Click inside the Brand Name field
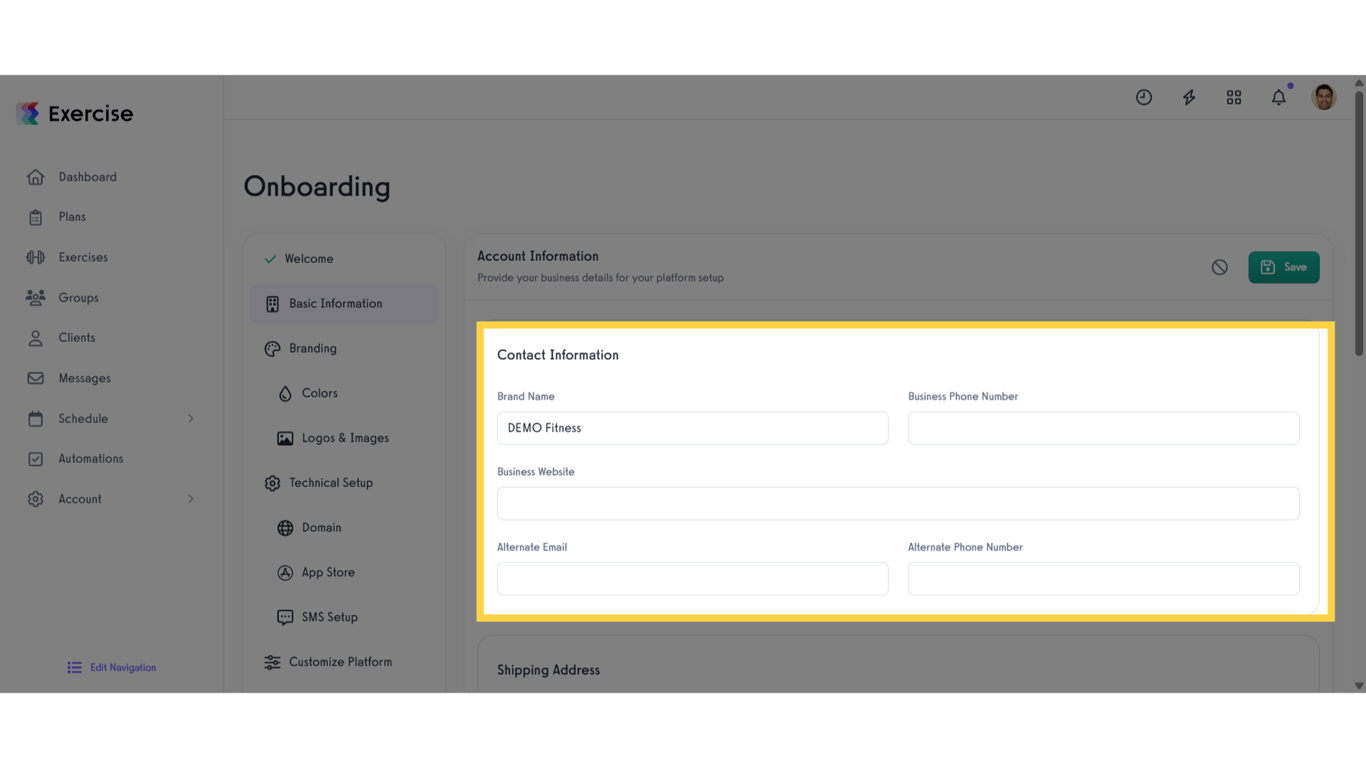Screen dimensions: 1366x768 693,427
